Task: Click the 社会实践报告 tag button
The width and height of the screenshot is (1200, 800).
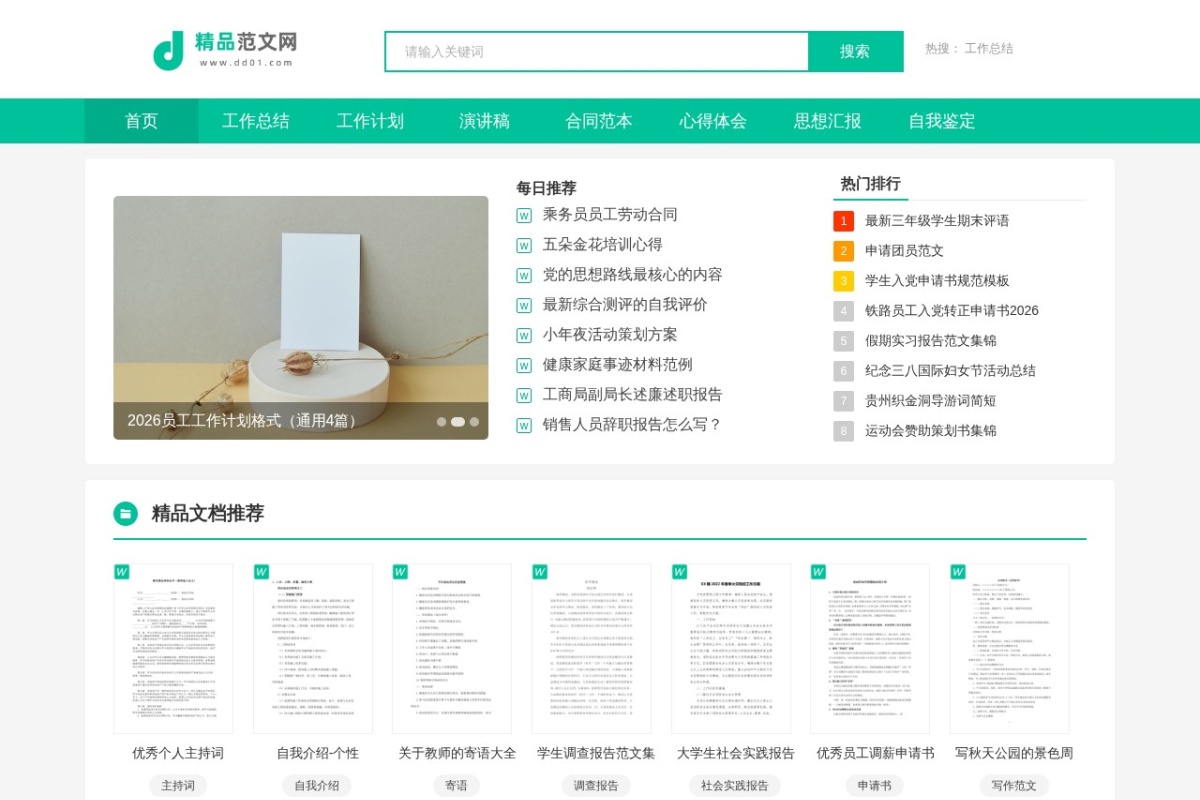Action: 735,785
